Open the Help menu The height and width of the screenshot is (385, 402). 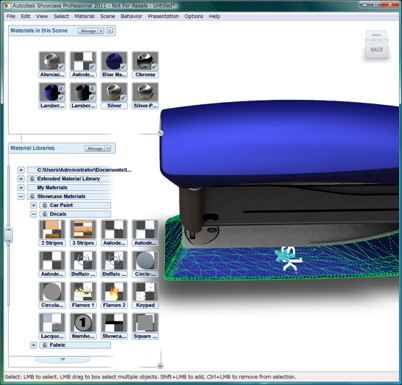[214, 16]
